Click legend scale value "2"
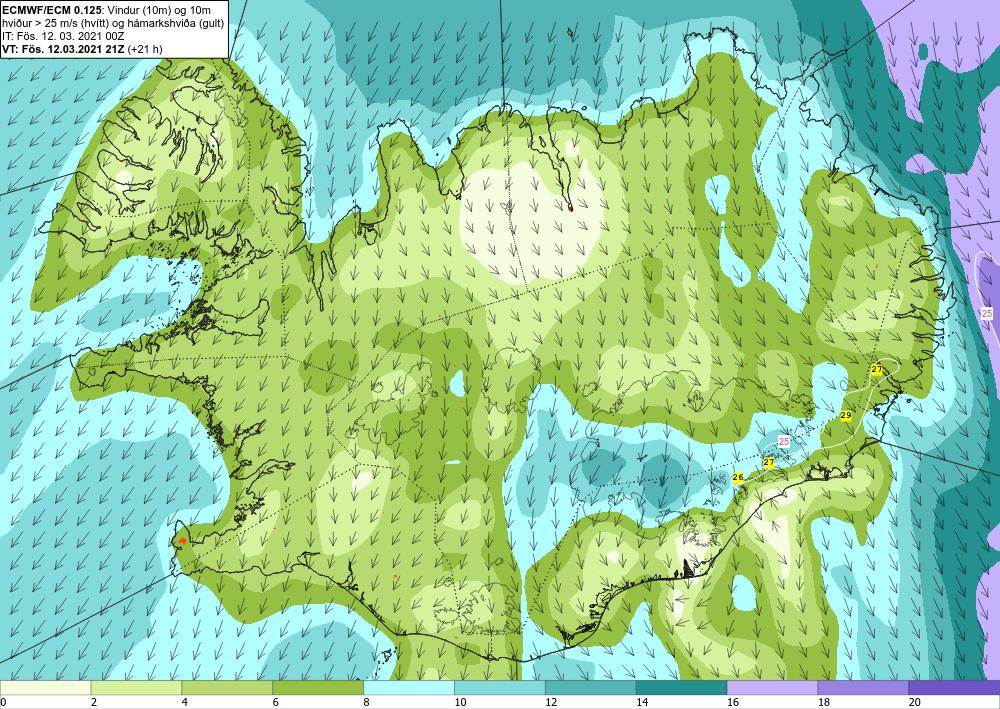The image size is (1000, 709). (x=94, y=702)
